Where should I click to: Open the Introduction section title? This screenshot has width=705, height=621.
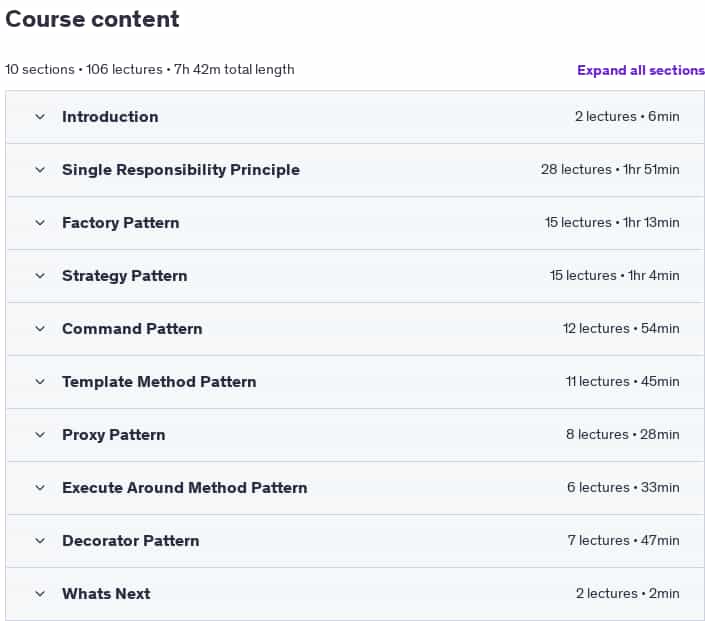click(110, 117)
